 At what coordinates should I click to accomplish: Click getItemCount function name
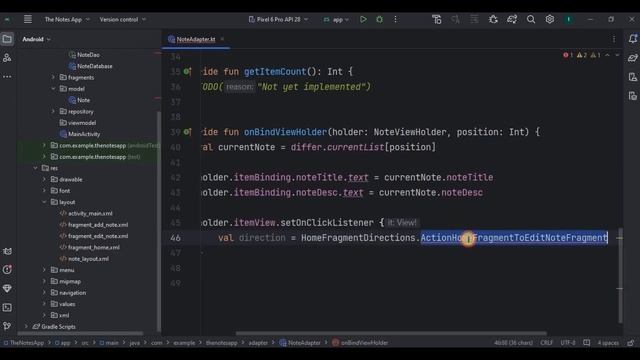click(x=275, y=71)
